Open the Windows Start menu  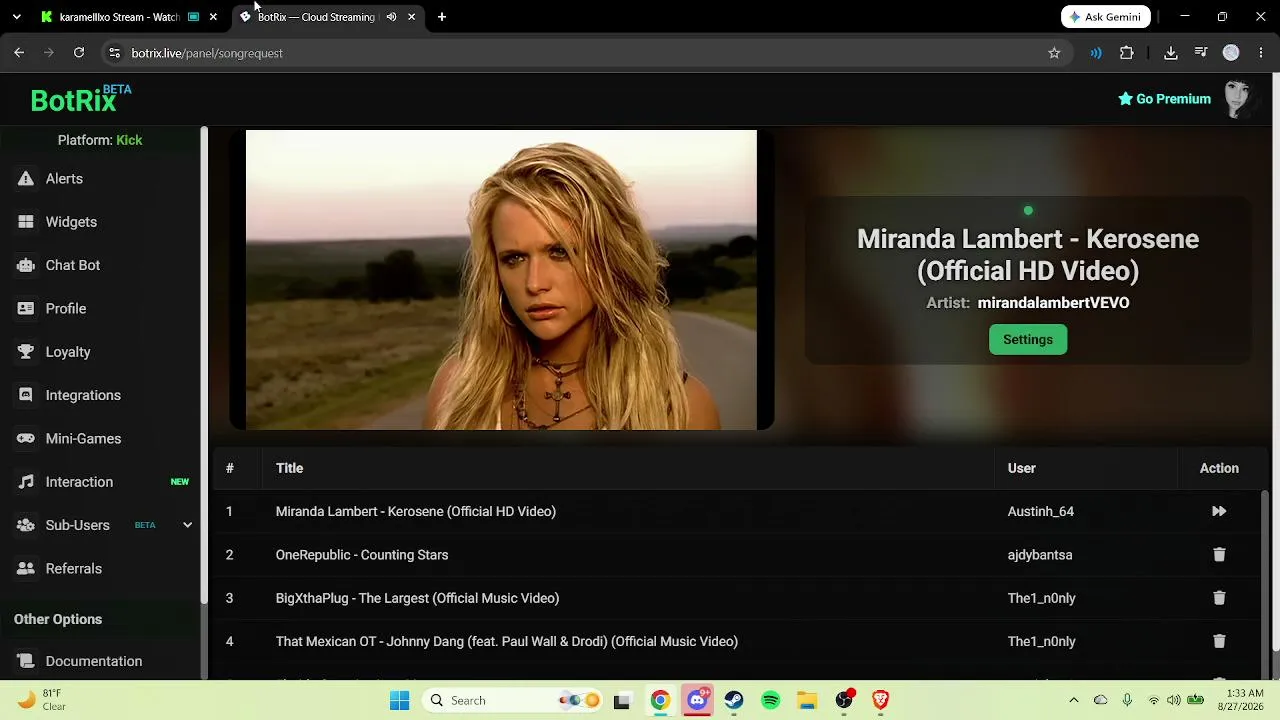tap(399, 700)
